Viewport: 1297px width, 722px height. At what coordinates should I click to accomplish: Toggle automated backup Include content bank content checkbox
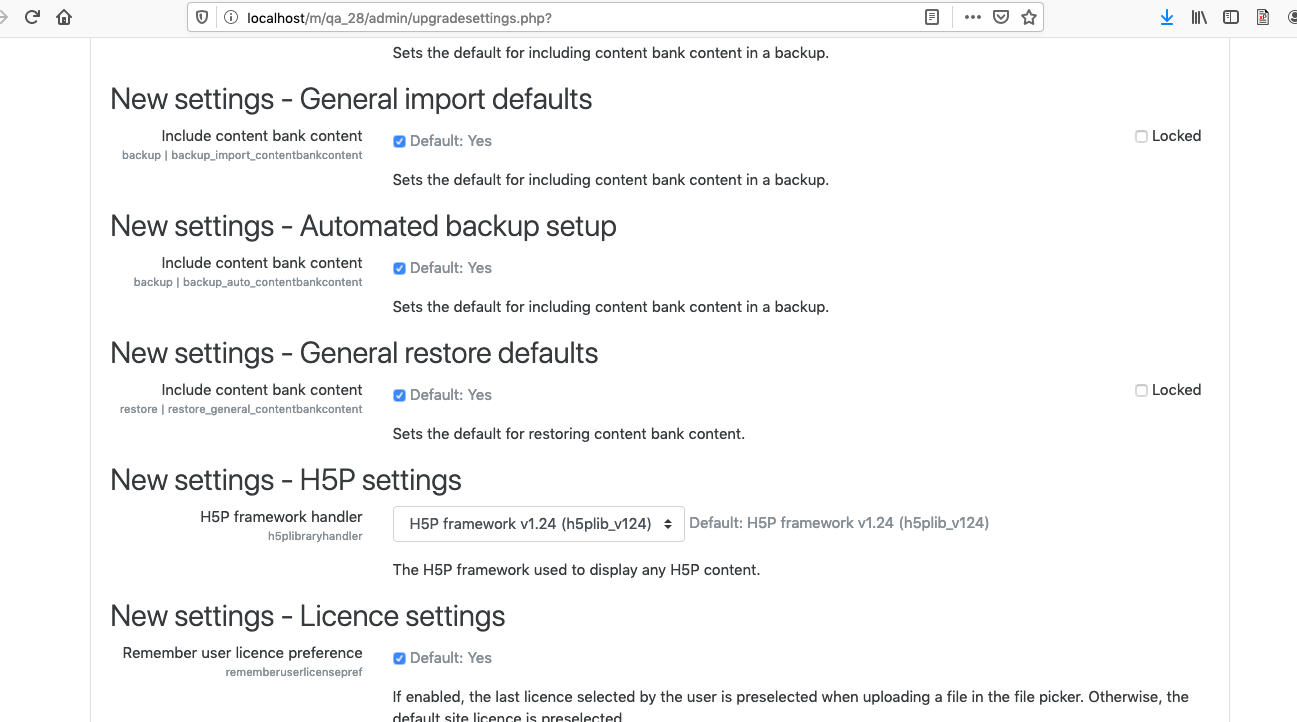click(x=399, y=269)
